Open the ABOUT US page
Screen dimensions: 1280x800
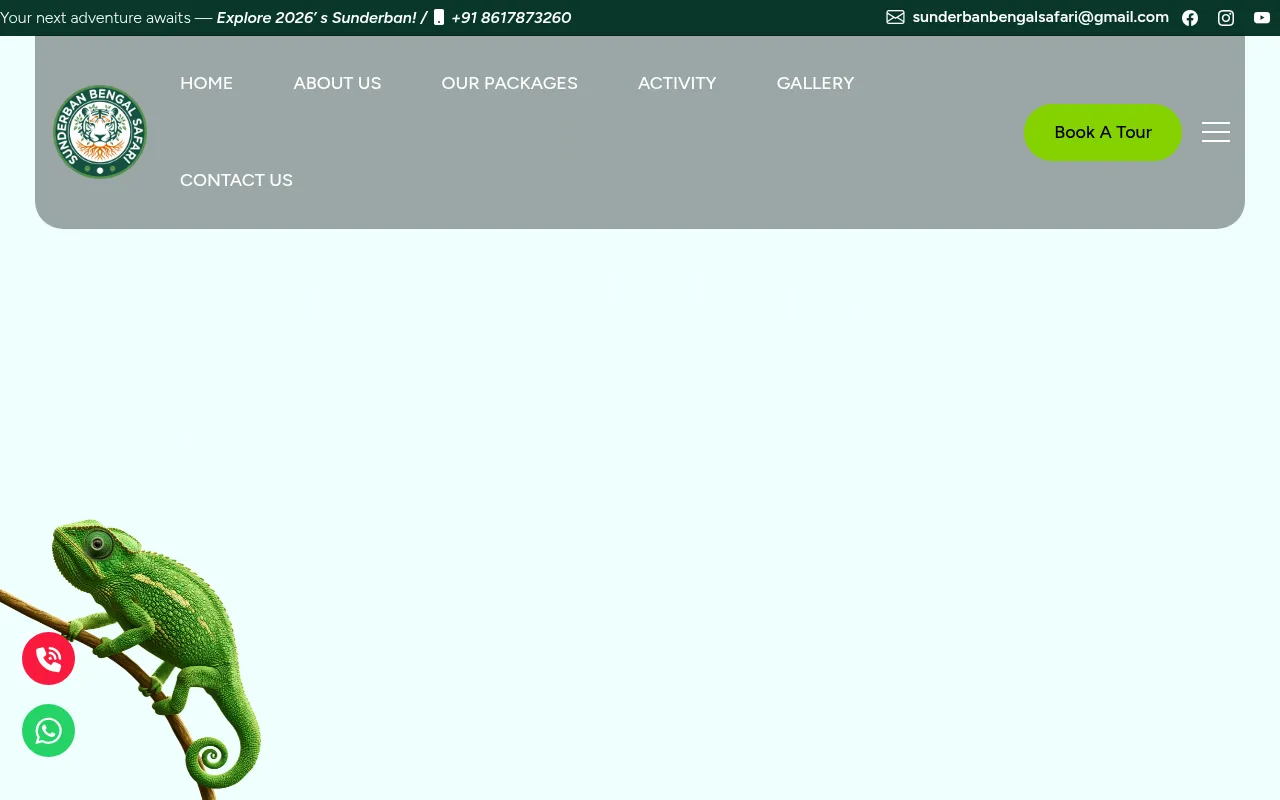[x=337, y=83]
